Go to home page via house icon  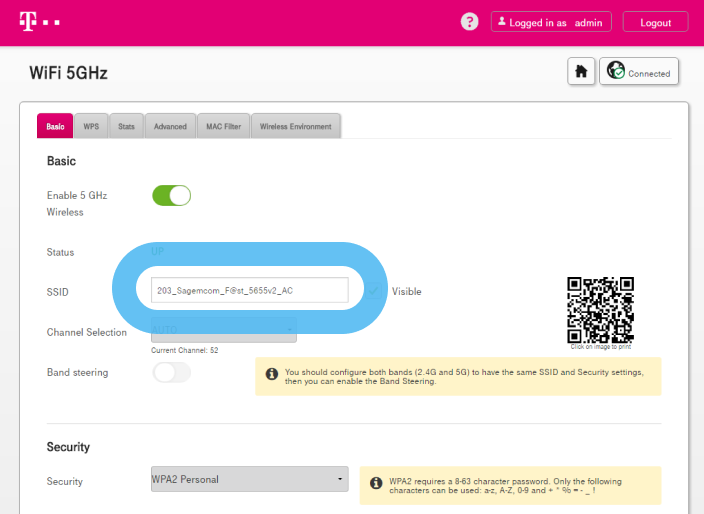[580, 72]
